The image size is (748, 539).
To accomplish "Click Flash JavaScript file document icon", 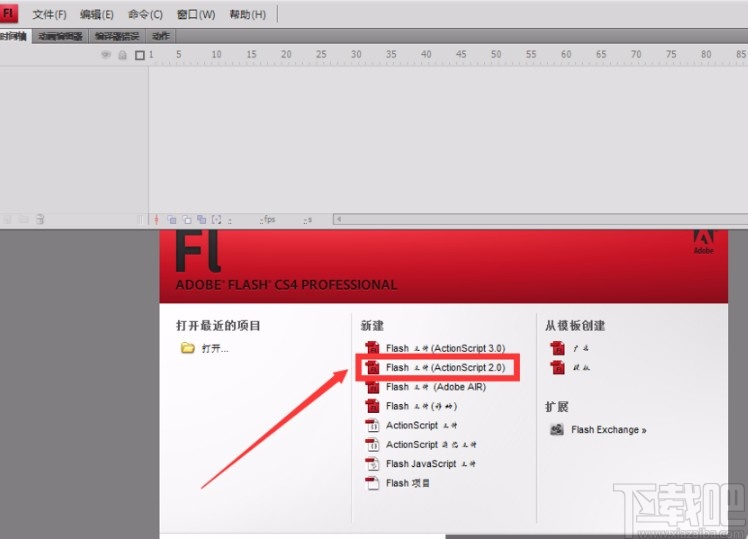I will click(x=372, y=464).
